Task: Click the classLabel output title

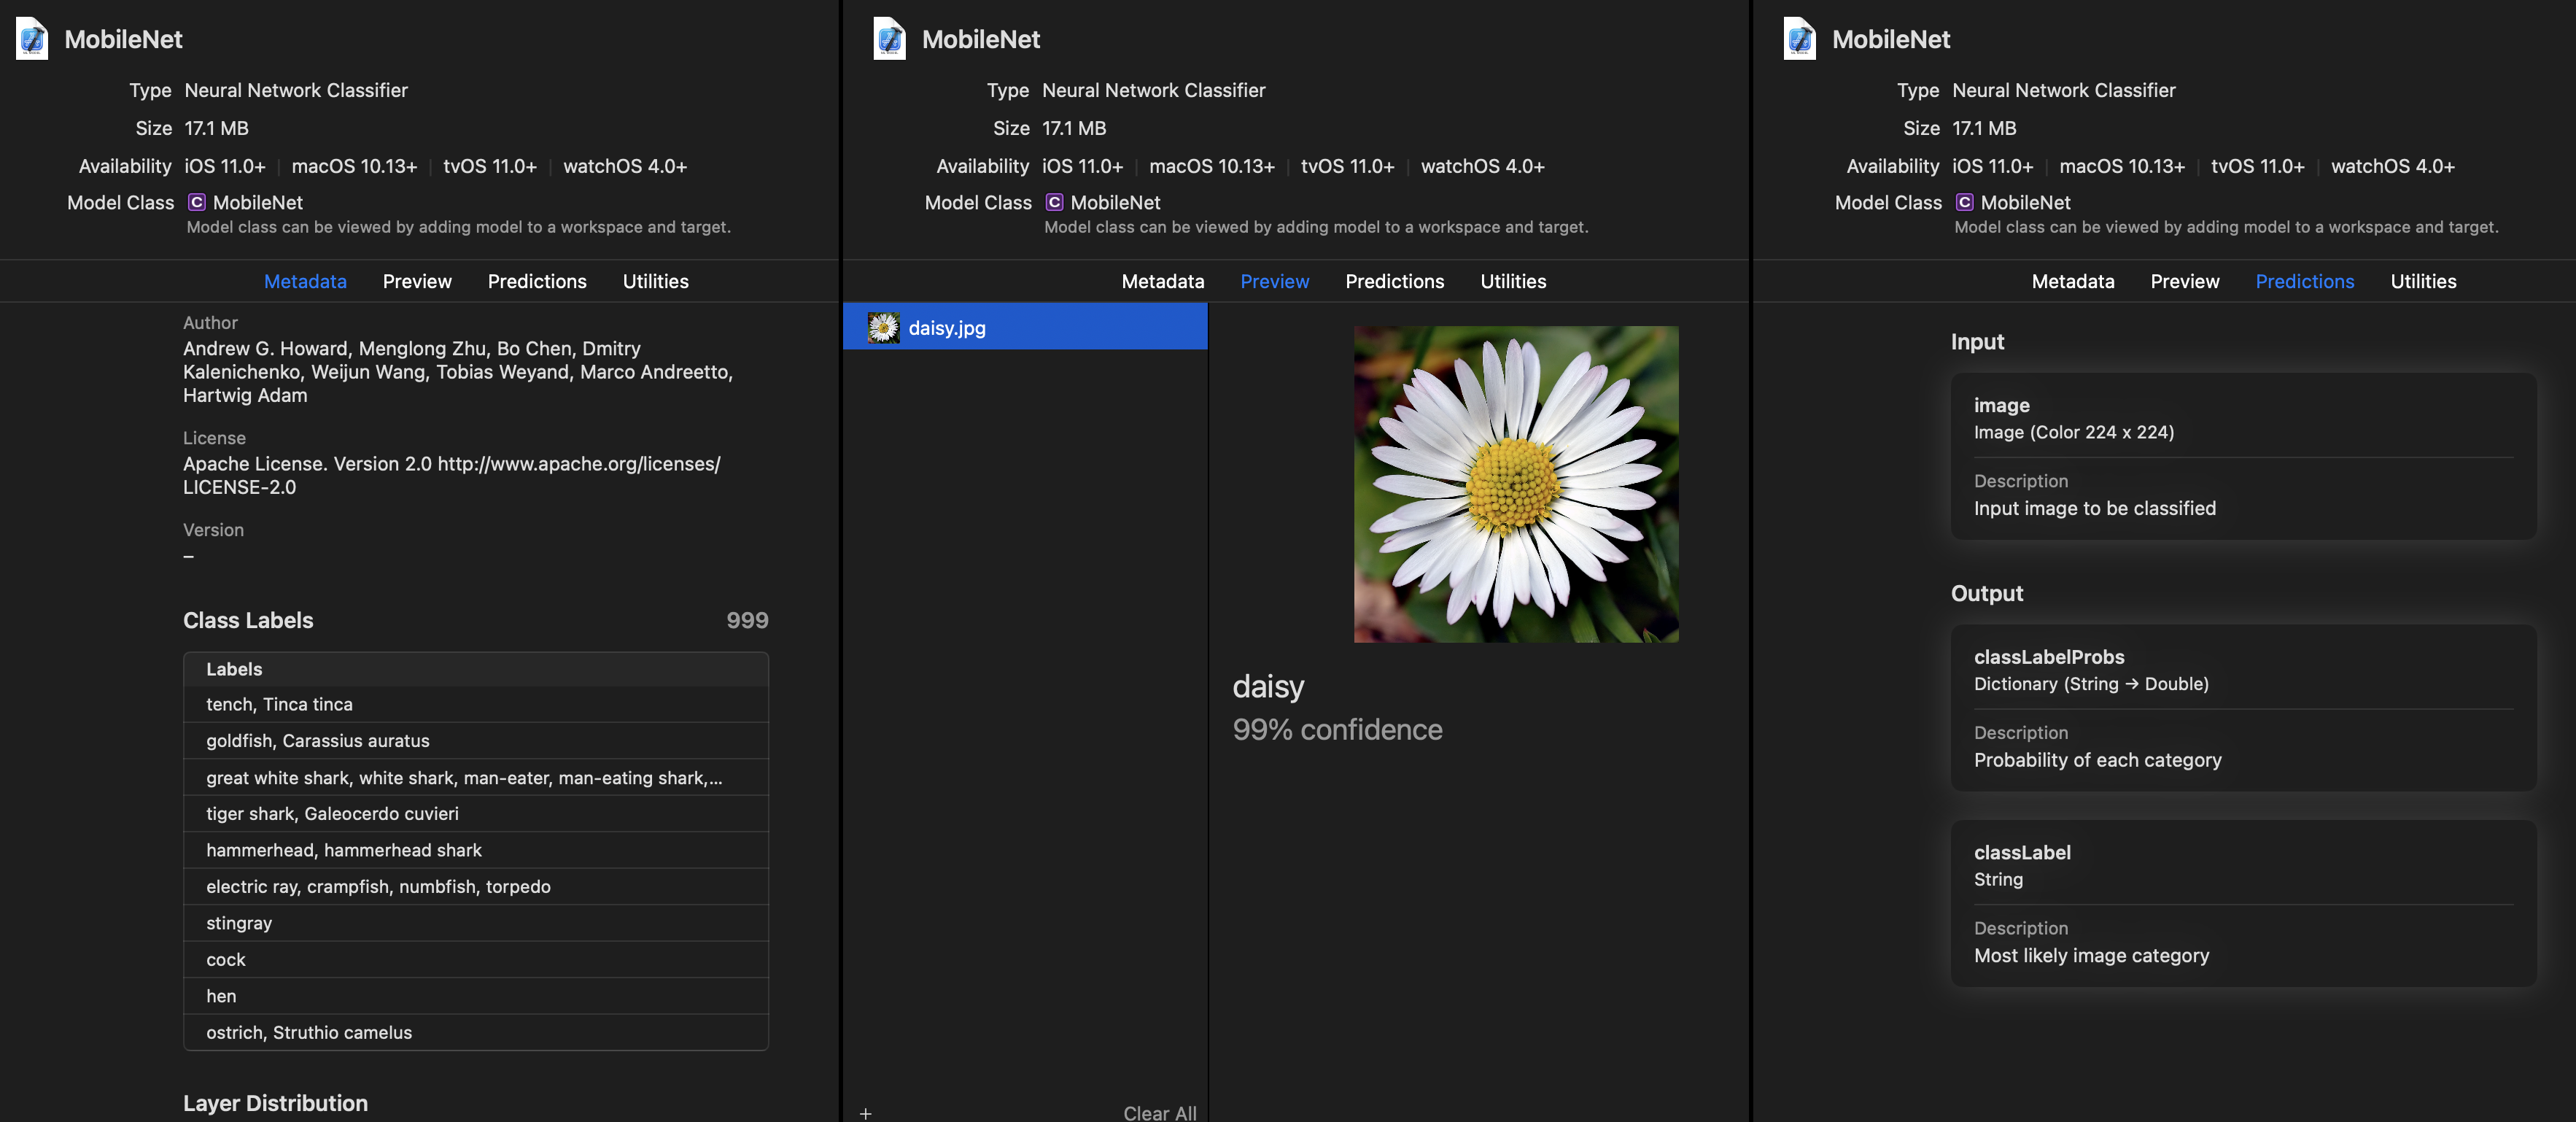Action: [2022, 852]
